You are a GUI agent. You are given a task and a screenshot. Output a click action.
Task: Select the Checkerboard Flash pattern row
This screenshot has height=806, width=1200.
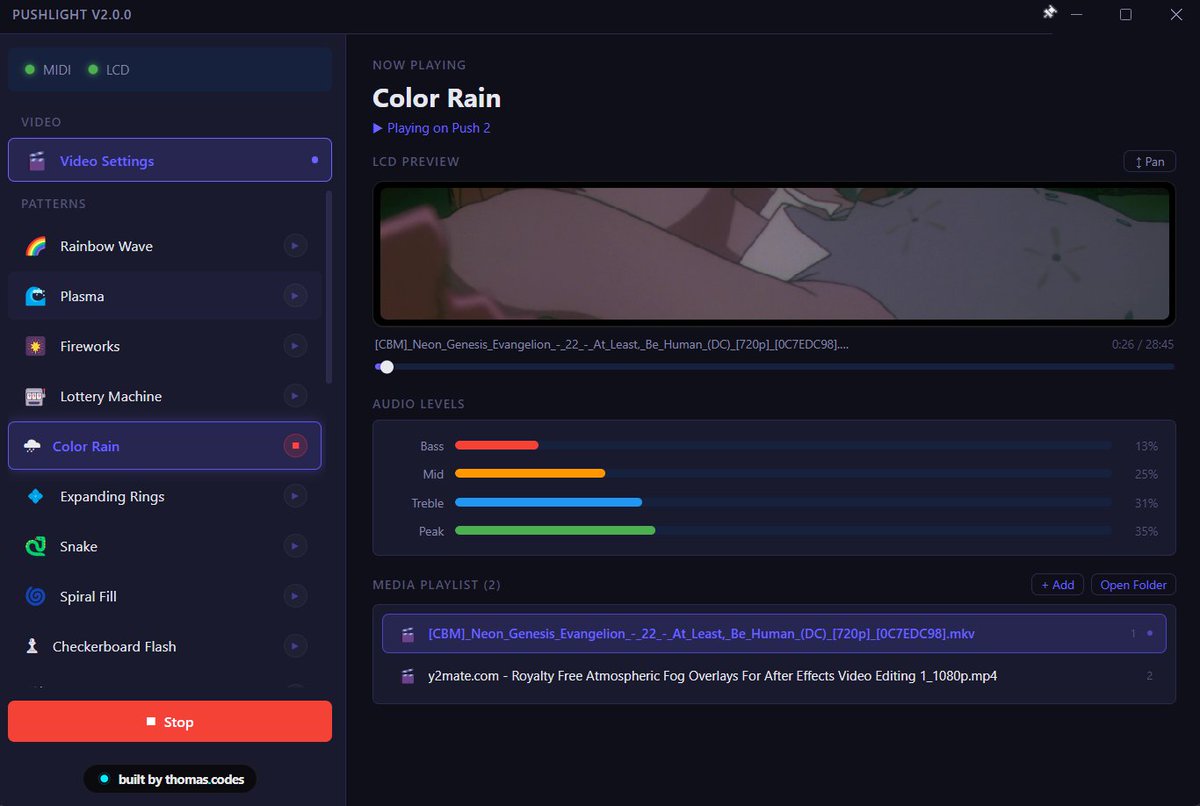(165, 646)
